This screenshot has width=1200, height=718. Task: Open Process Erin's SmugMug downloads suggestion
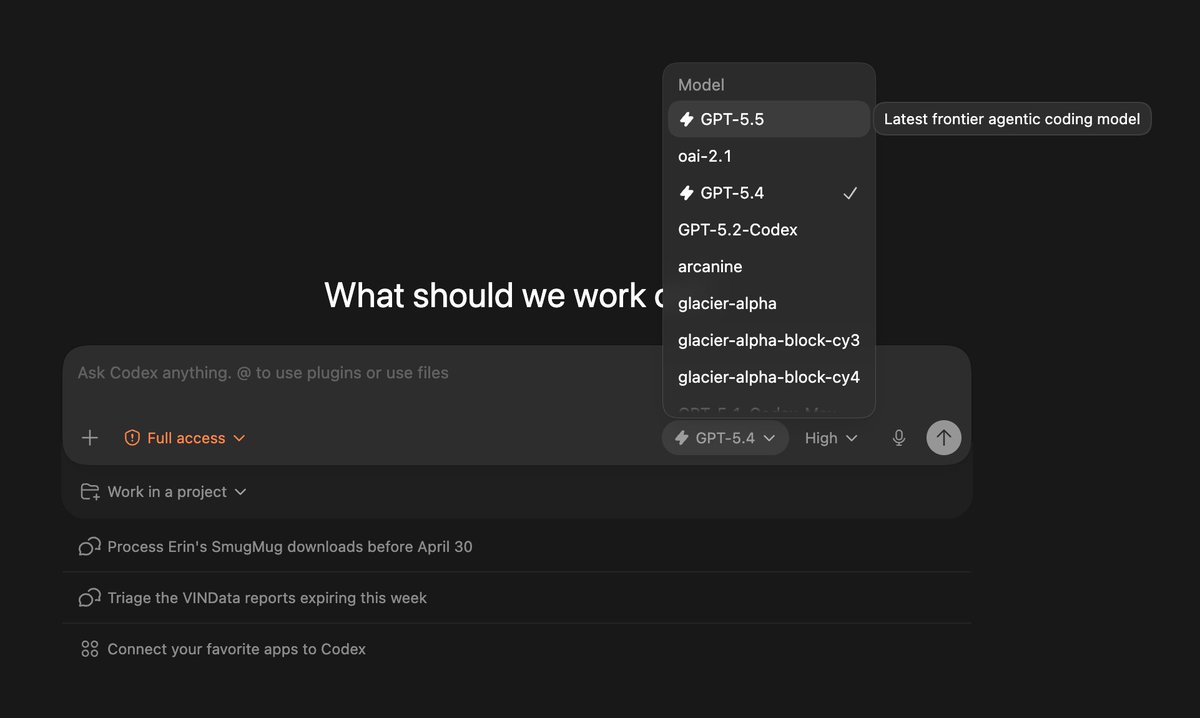(516, 547)
